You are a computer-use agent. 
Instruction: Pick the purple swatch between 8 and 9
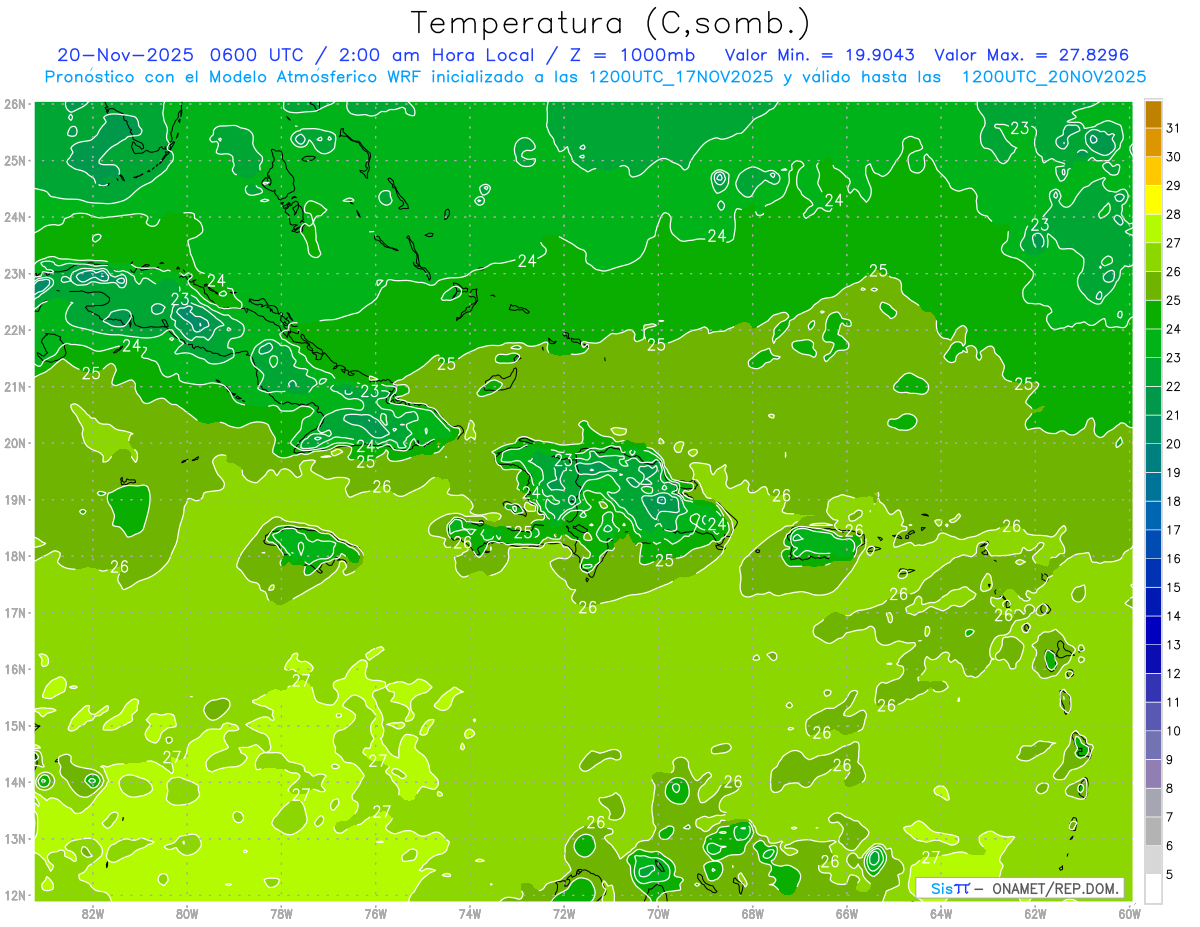[1153, 773]
